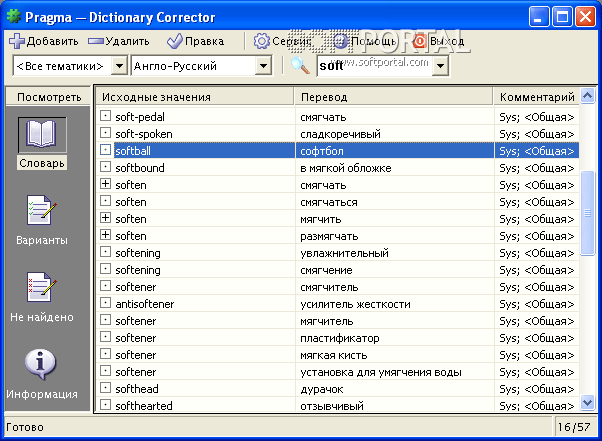This screenshot has height=441, width=602.
Task: Expand soften row translated мягчить
Action: pos(105,218)
